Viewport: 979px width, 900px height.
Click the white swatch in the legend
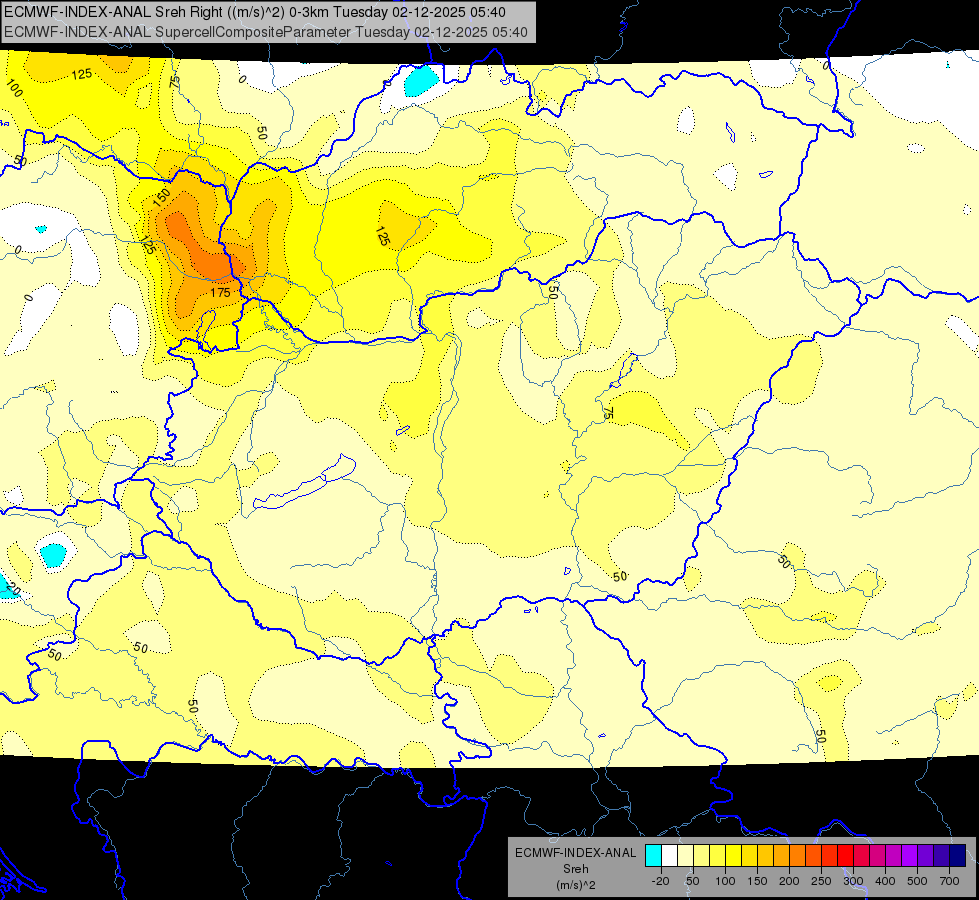[669, 855]
